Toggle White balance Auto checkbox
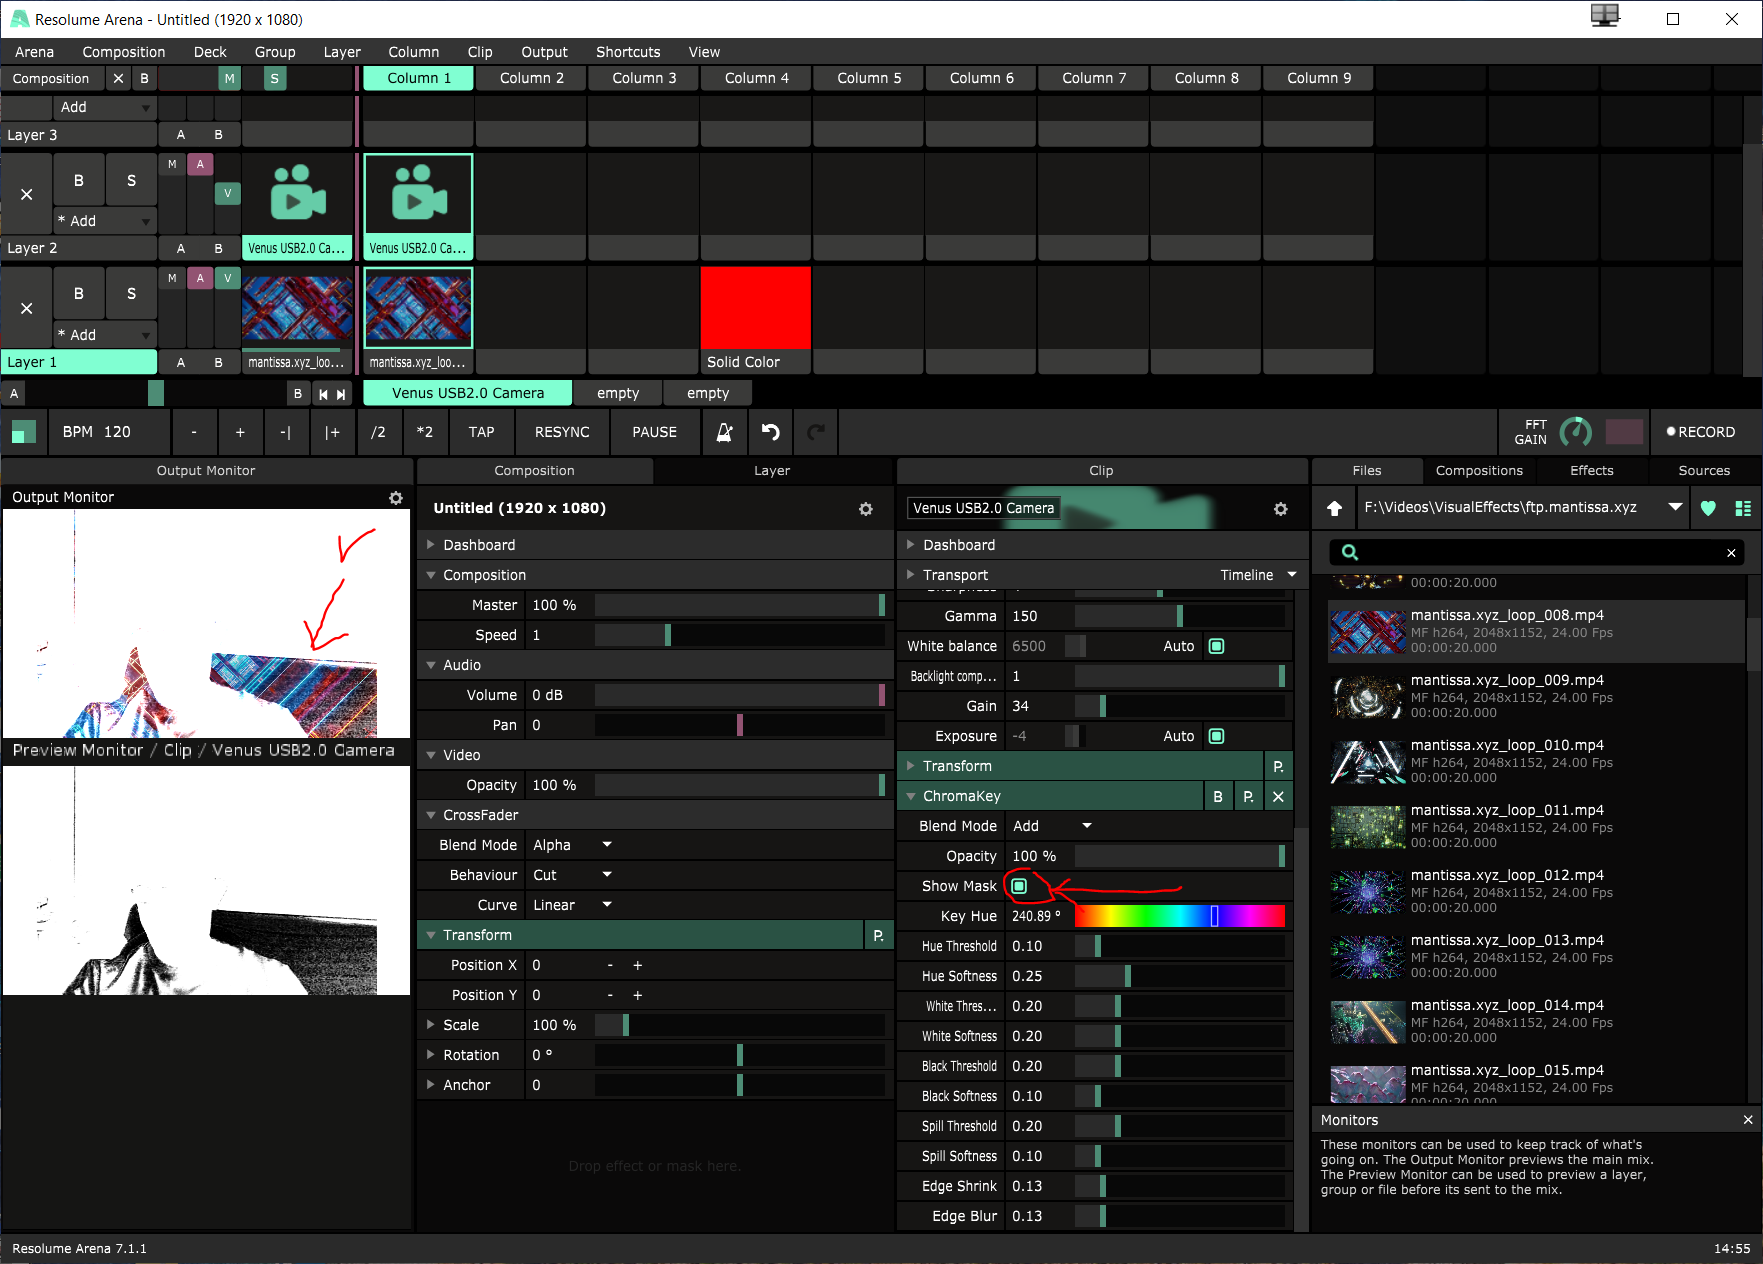Screen dimensions: 1763x1264 point(1216,646)
